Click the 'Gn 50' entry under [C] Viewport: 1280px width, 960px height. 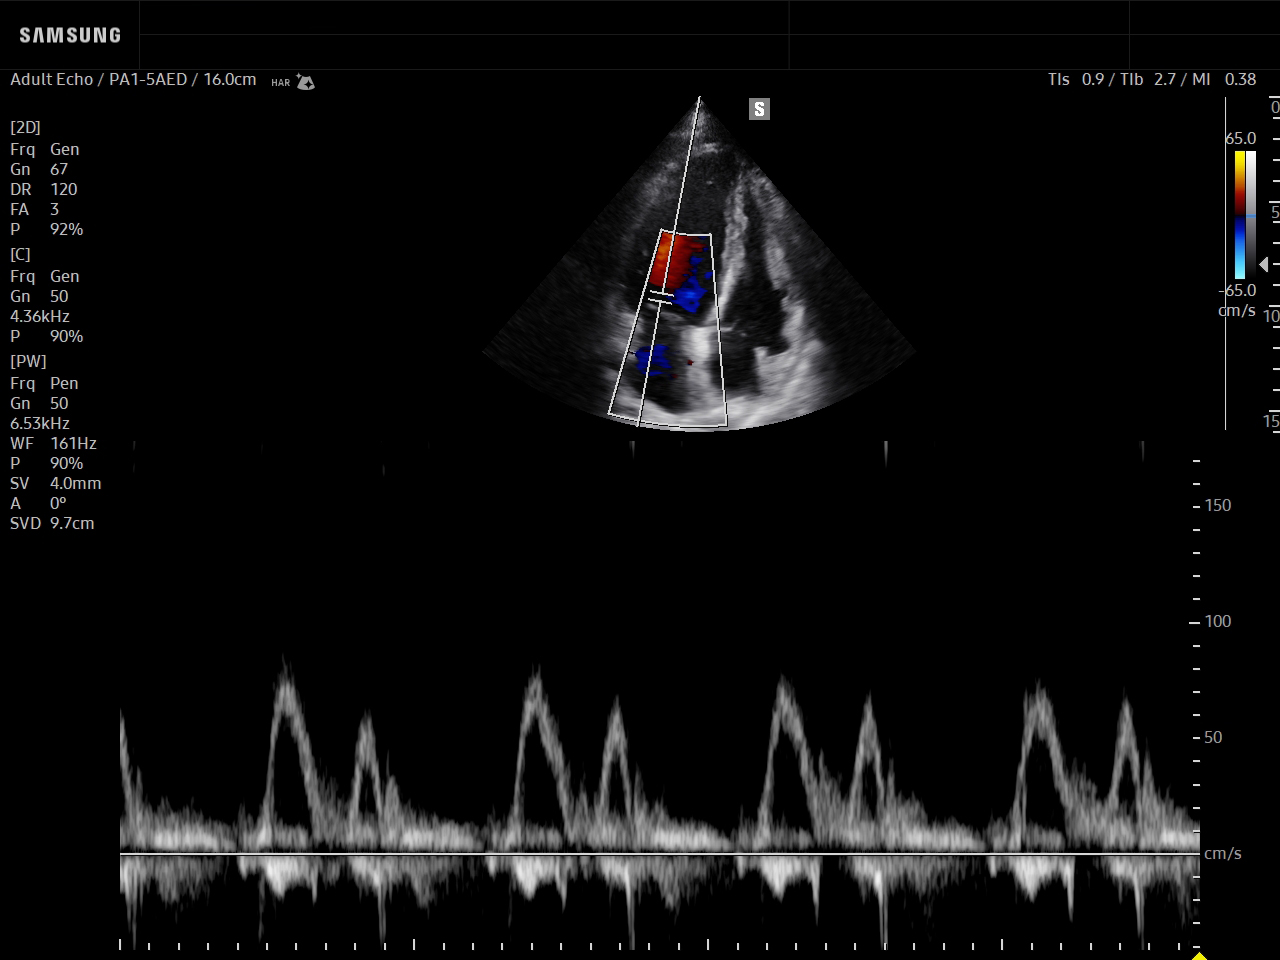coord(39,296)
